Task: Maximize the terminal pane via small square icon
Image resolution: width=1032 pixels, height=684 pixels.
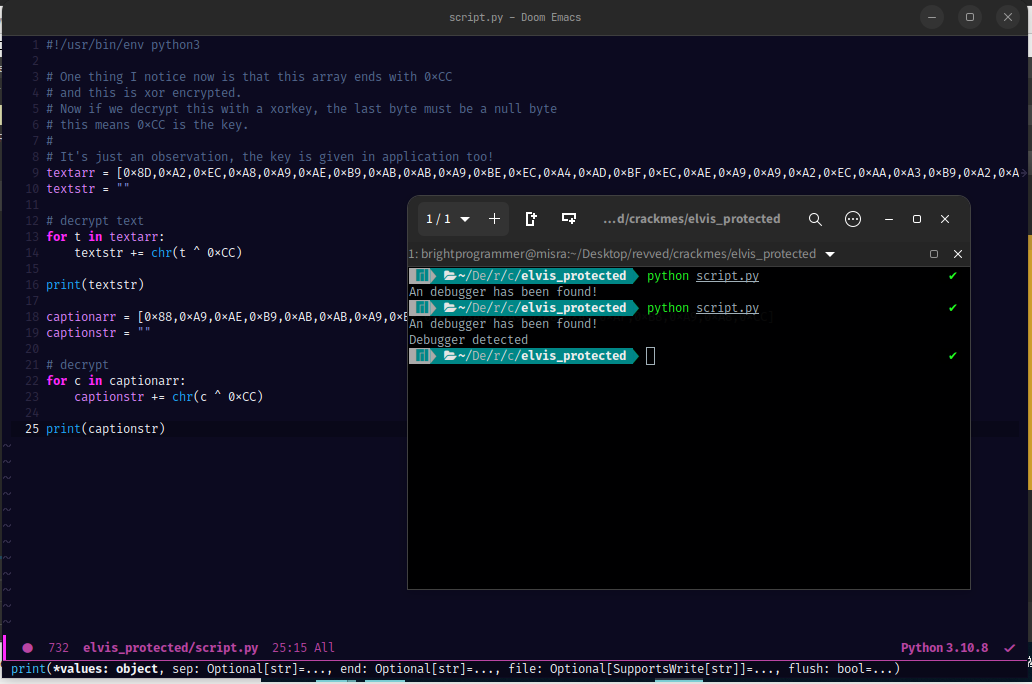Action: (934, 254)
